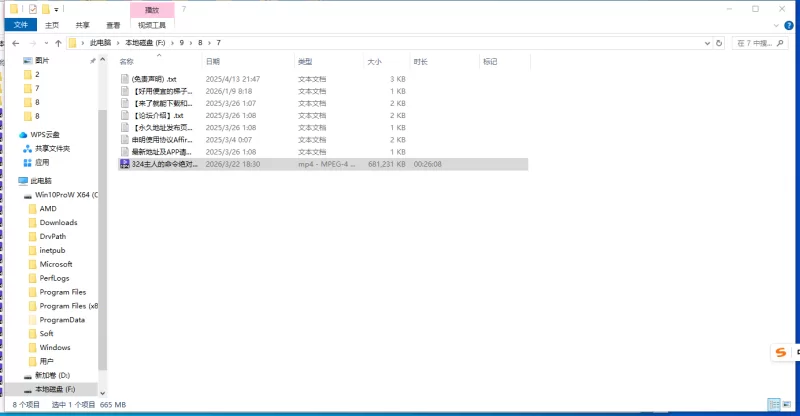Click the mp4 video icon of the 324主人的命令绝对 file
800x416 pixels.
tap(124, 164)
